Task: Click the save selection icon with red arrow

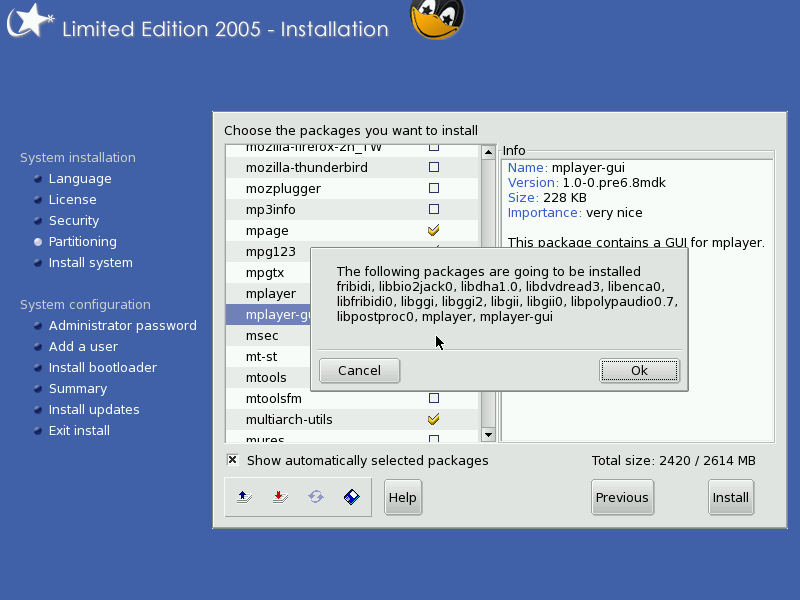Action: [280, 496]
